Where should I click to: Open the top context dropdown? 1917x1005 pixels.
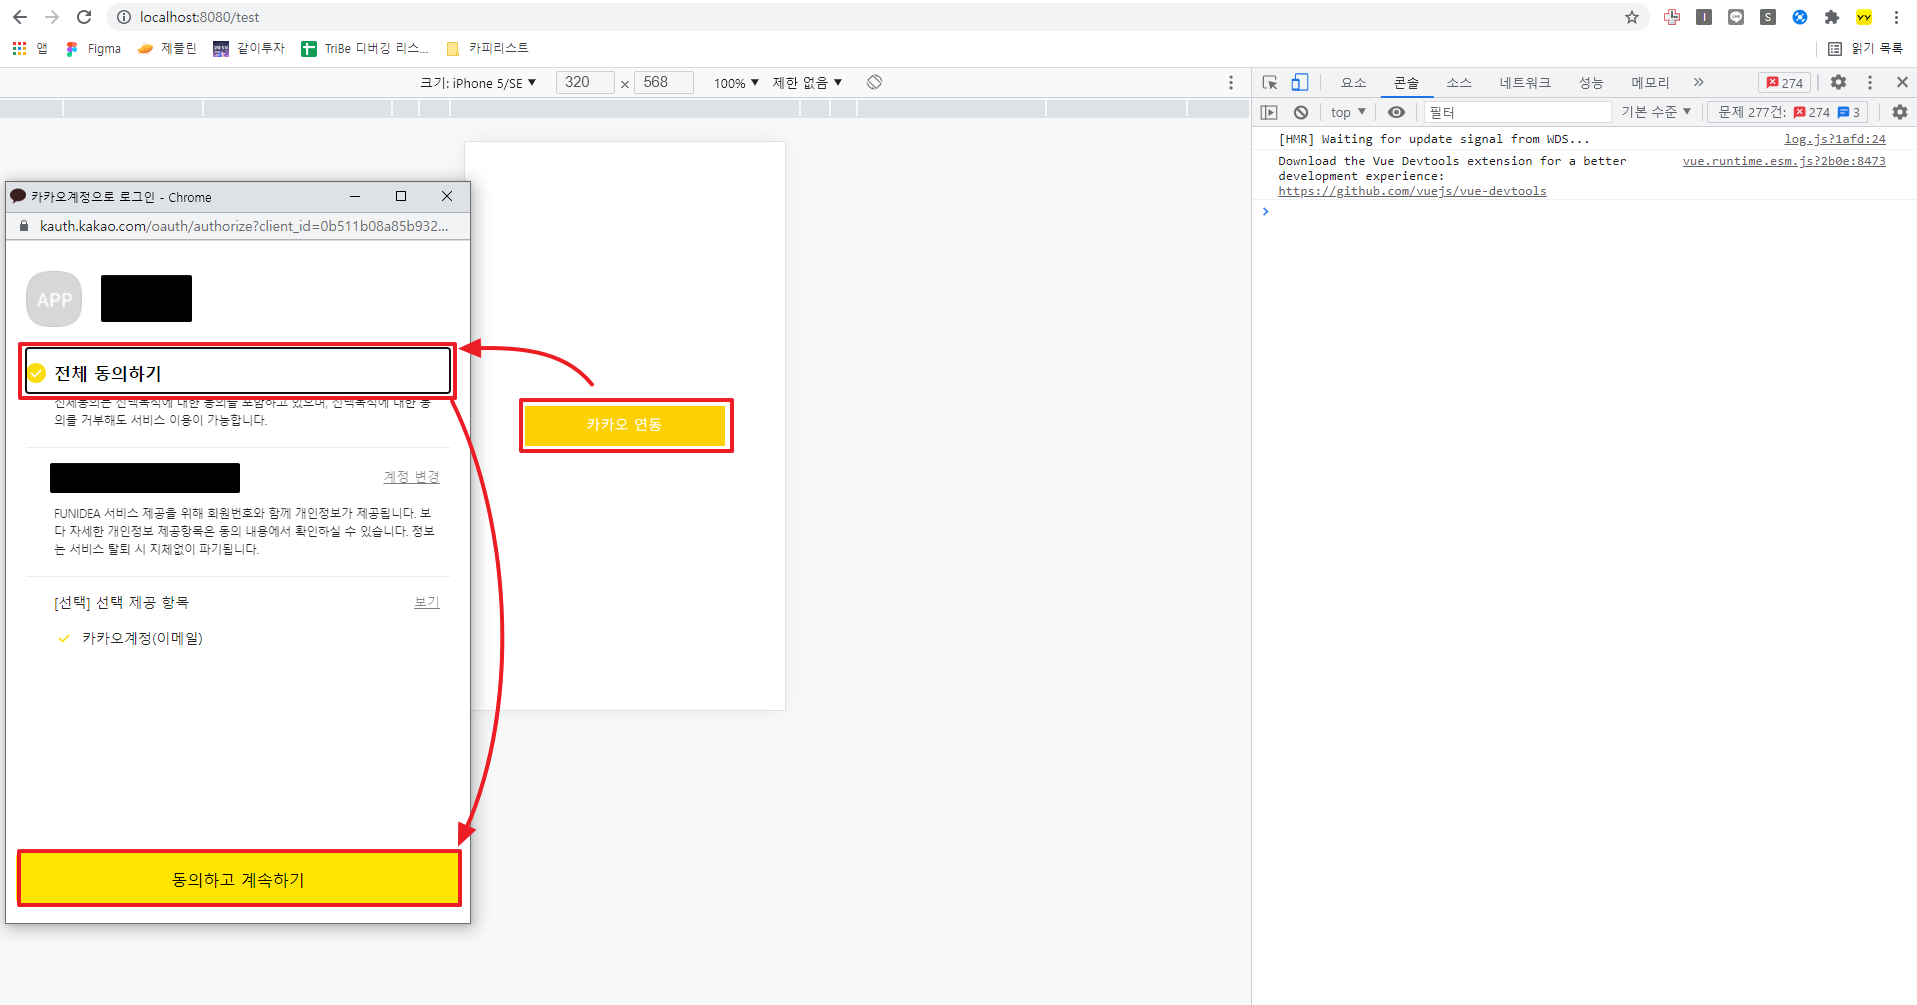pos(1347,112)
